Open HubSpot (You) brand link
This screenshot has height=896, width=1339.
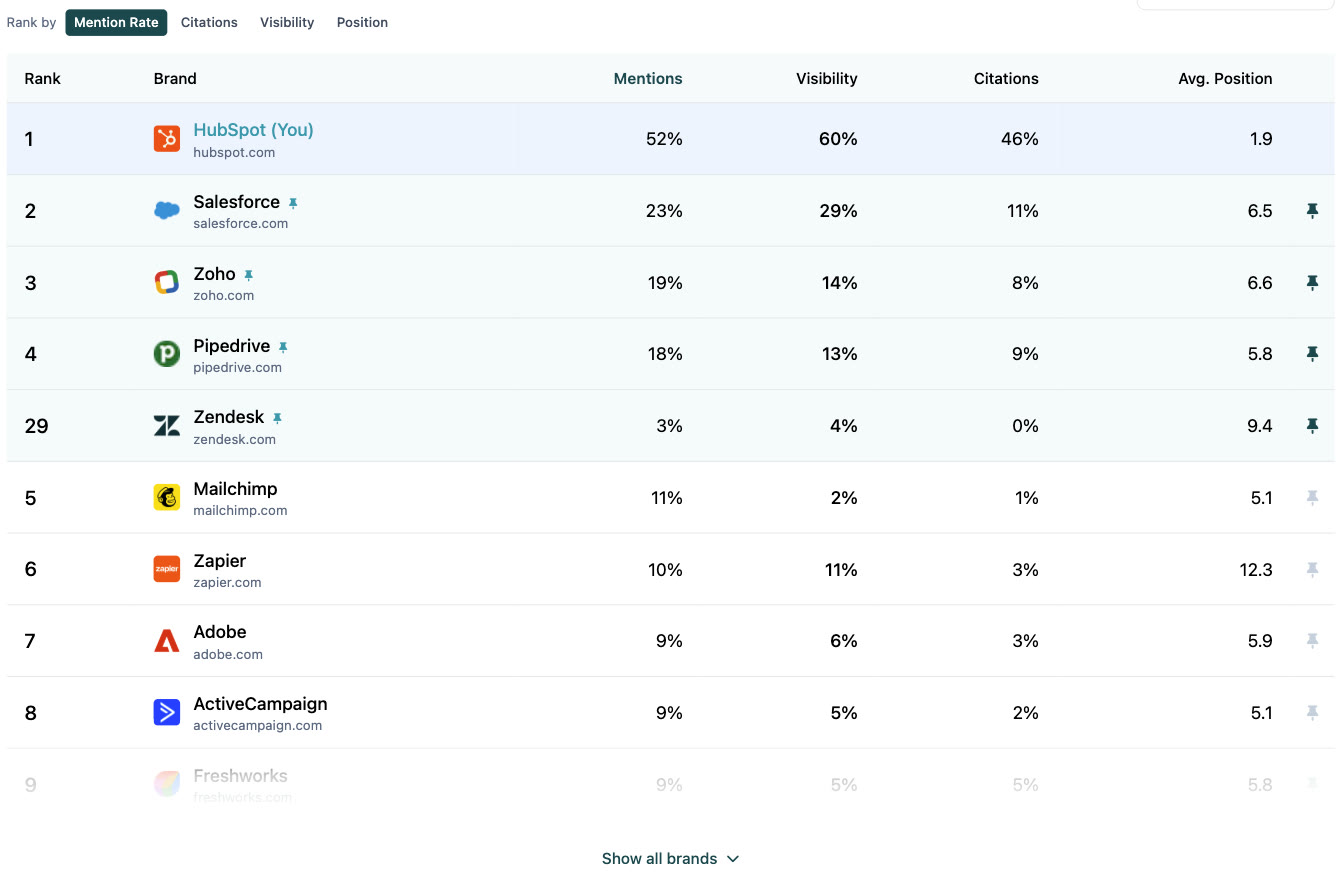click(x=253, y=130)
